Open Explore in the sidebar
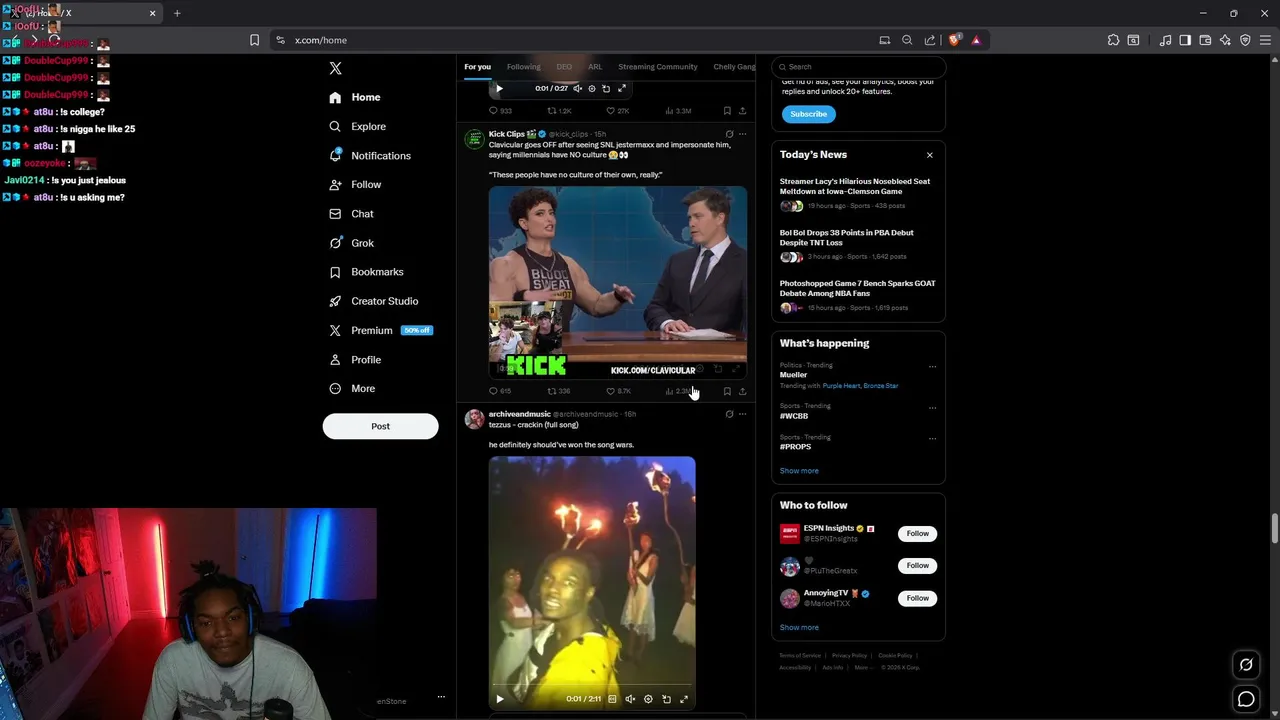The width and height of the screenshot is (1280, 720). tap(358, 126)
